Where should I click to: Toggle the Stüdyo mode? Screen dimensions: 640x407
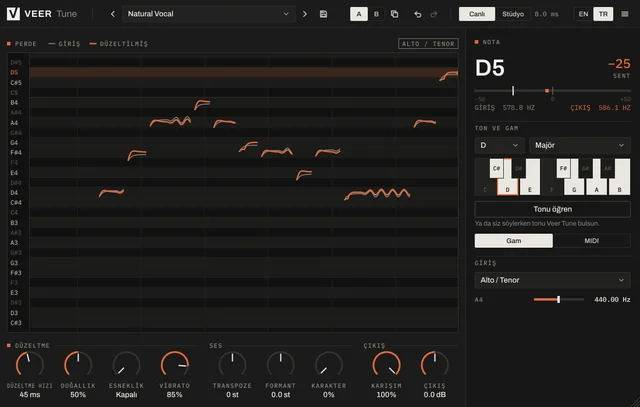(513, 14)
